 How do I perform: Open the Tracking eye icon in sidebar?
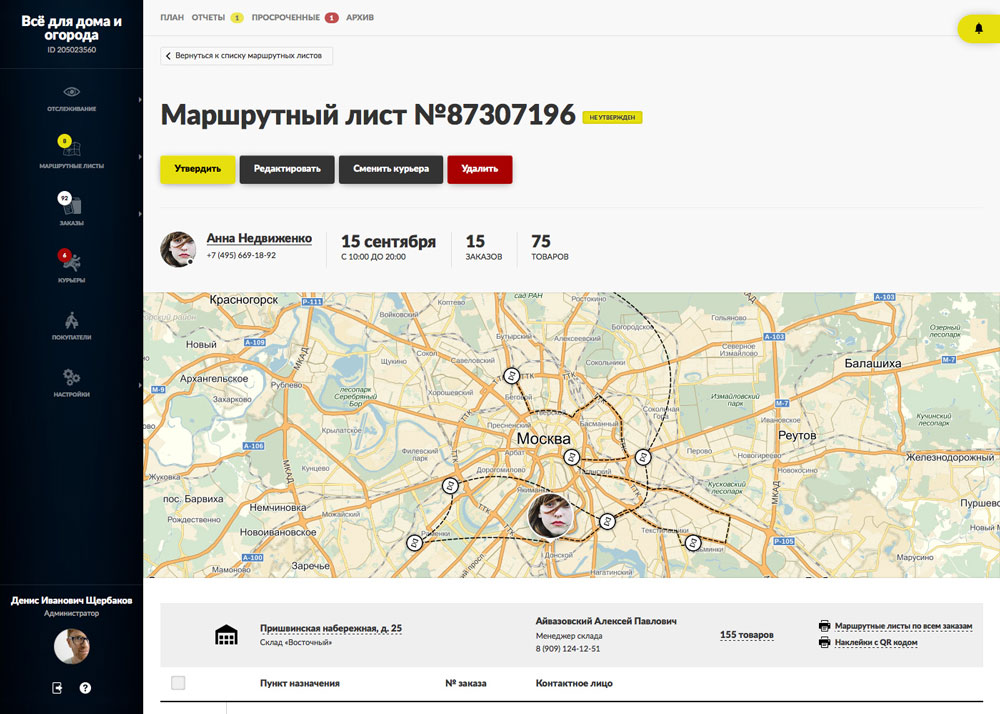tap(71, 92)
